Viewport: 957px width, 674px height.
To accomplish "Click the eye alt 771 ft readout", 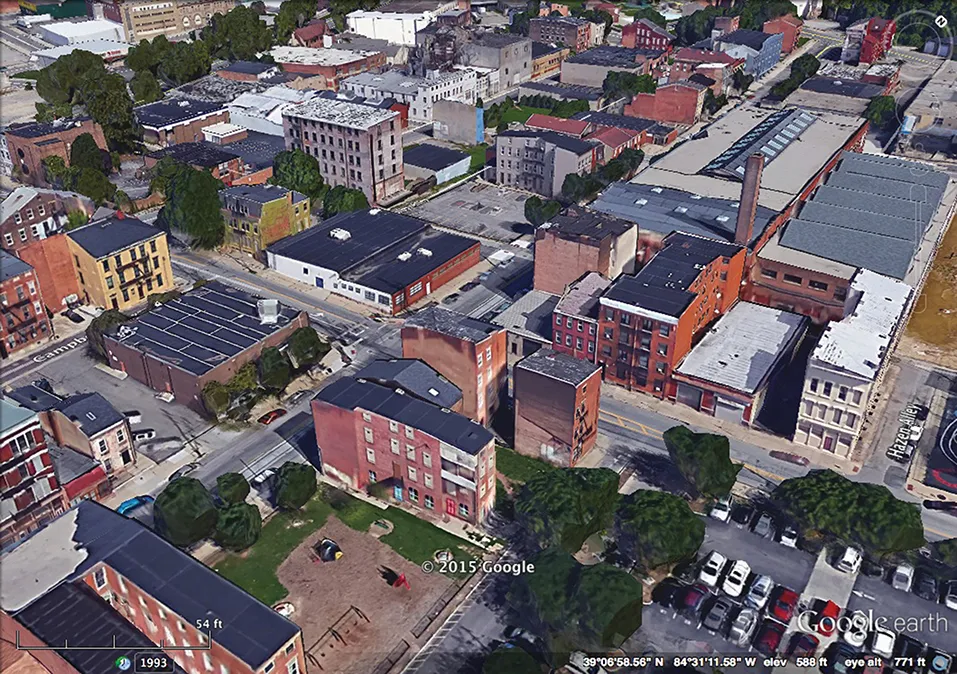I will (885, 661).
